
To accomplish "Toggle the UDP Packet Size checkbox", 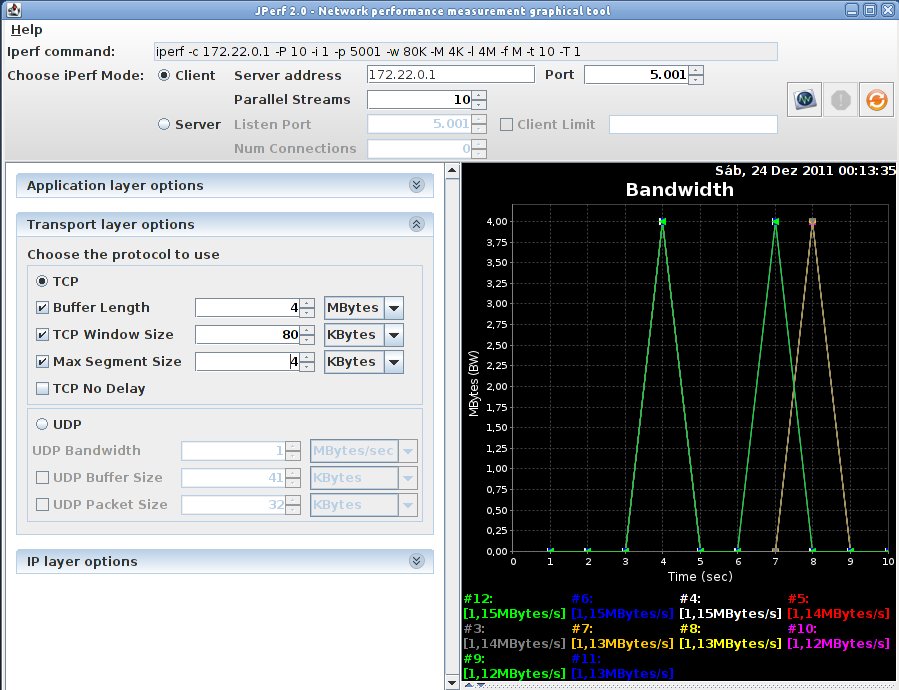I will click(42, 504).
